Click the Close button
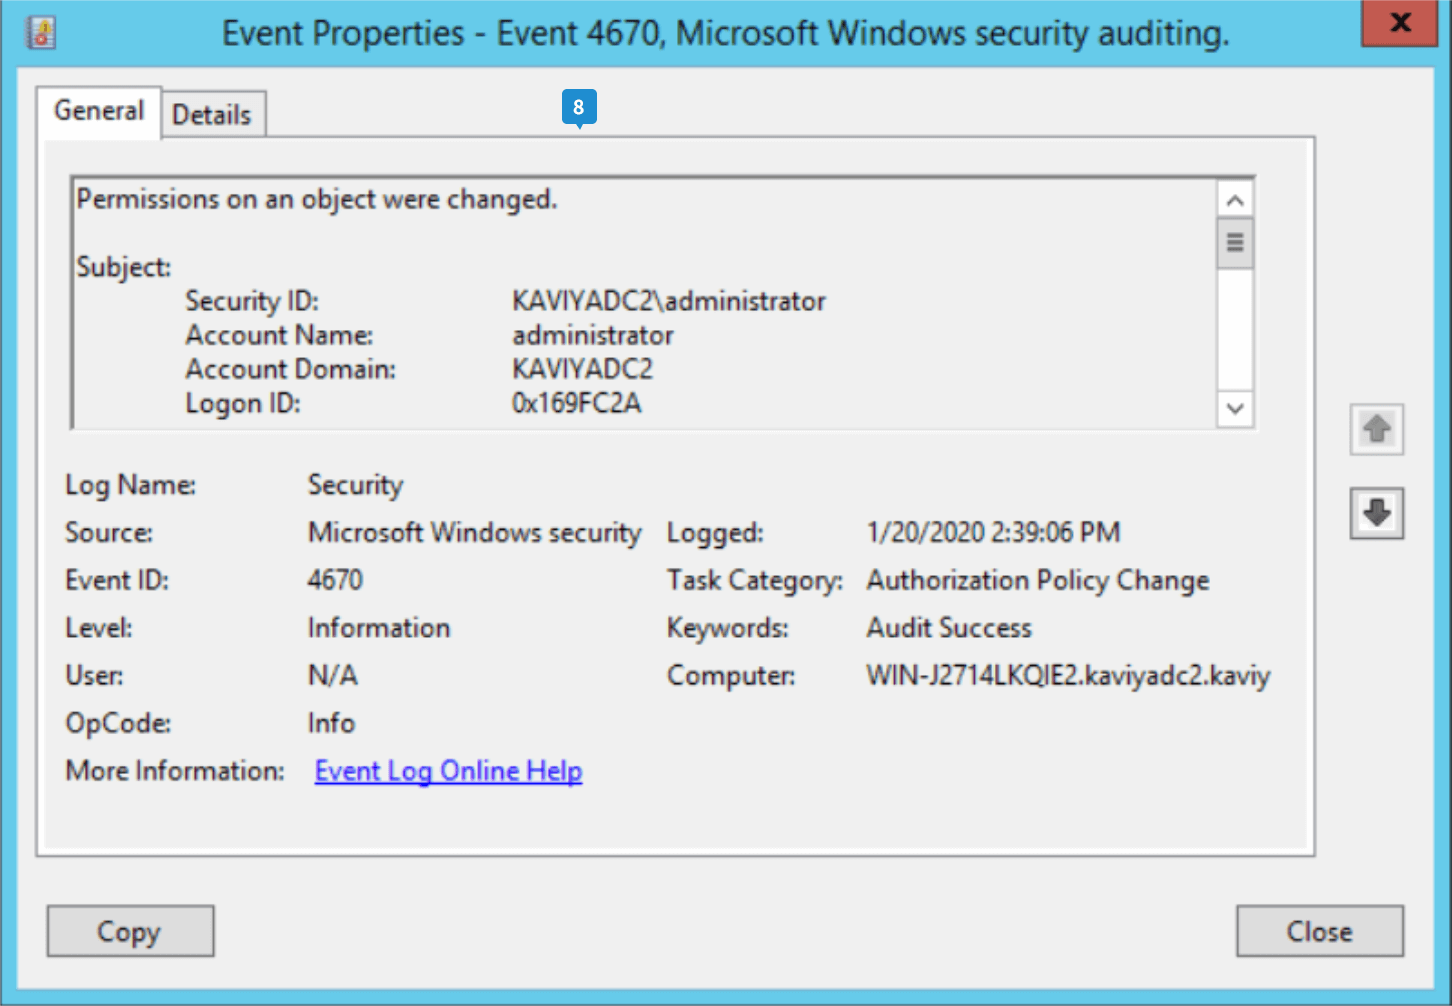The image size is (1452, 1006). pyautogui.click(x=1319, y=932)
